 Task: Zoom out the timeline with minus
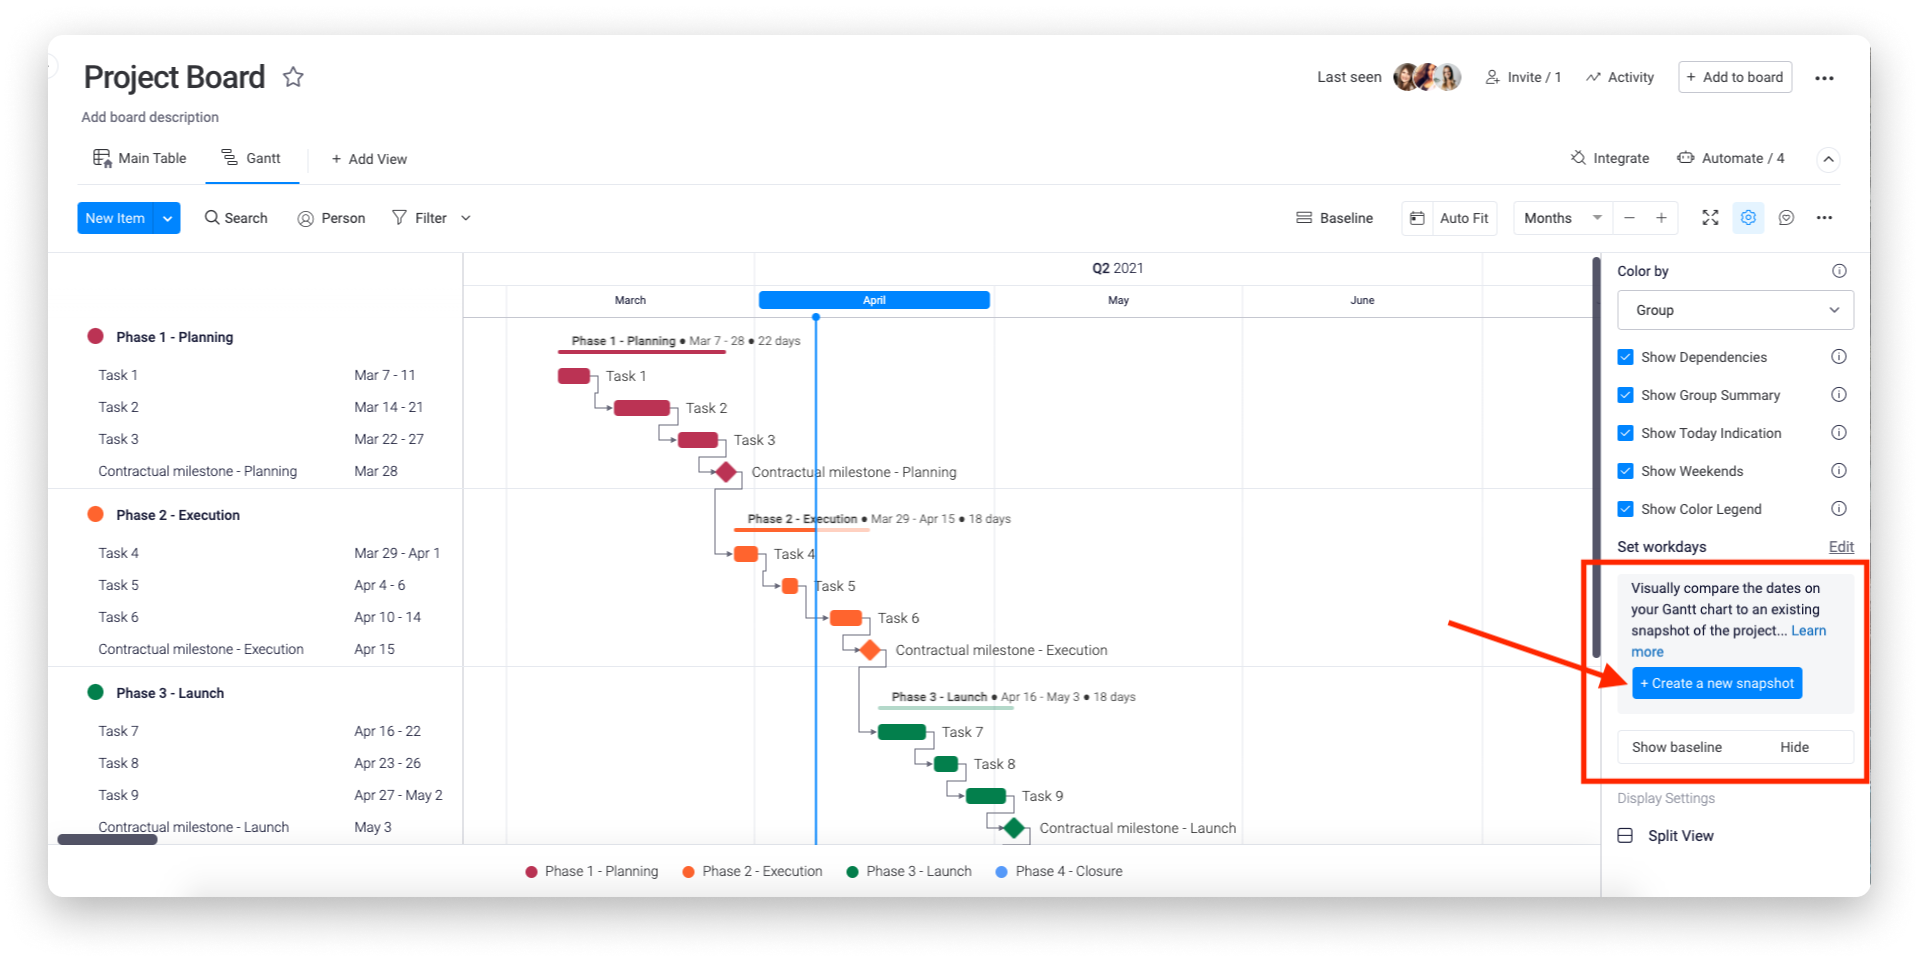tap(1629, 218)
